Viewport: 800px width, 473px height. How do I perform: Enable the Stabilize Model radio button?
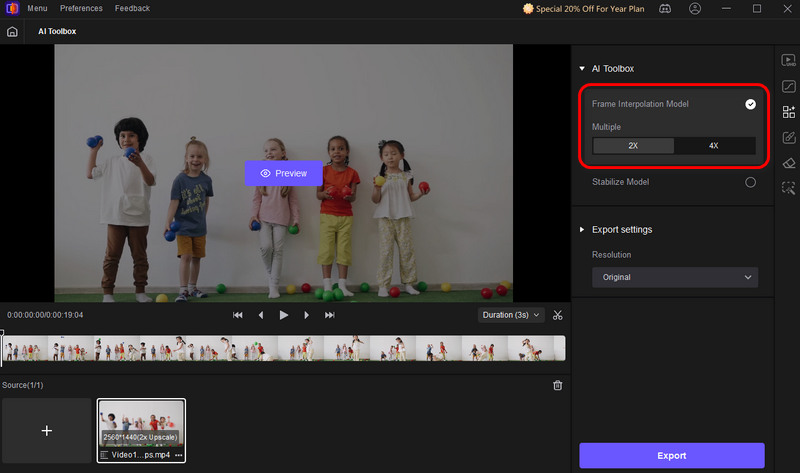point(750,182)
